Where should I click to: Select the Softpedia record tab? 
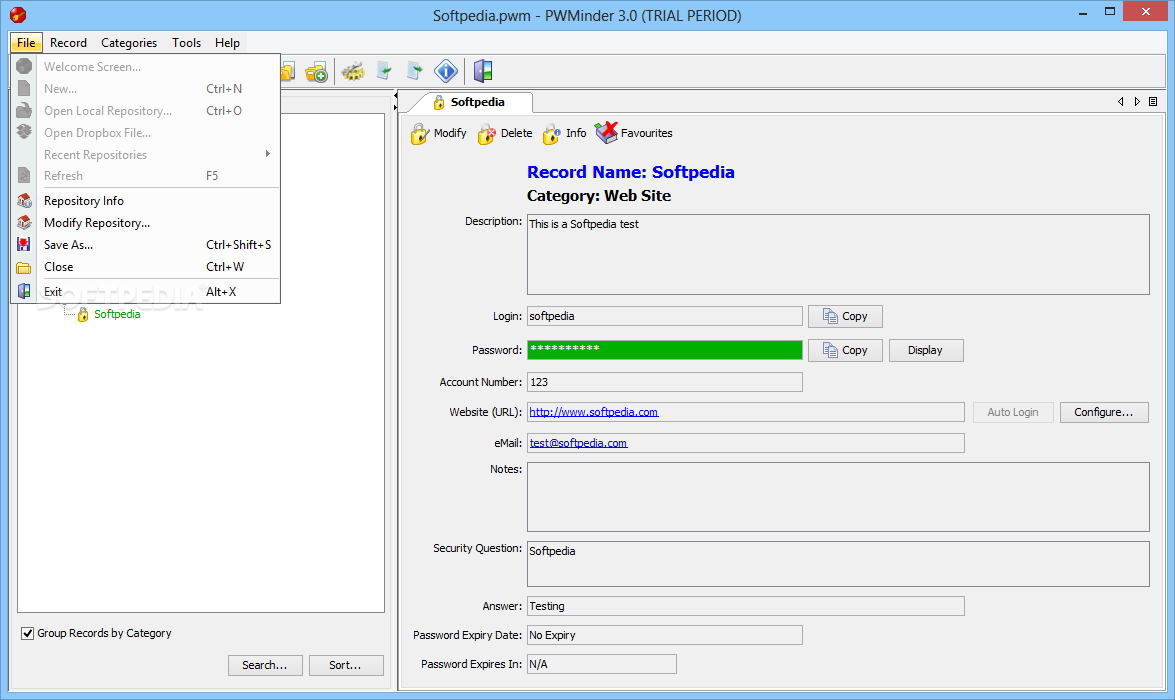[471, 103]
